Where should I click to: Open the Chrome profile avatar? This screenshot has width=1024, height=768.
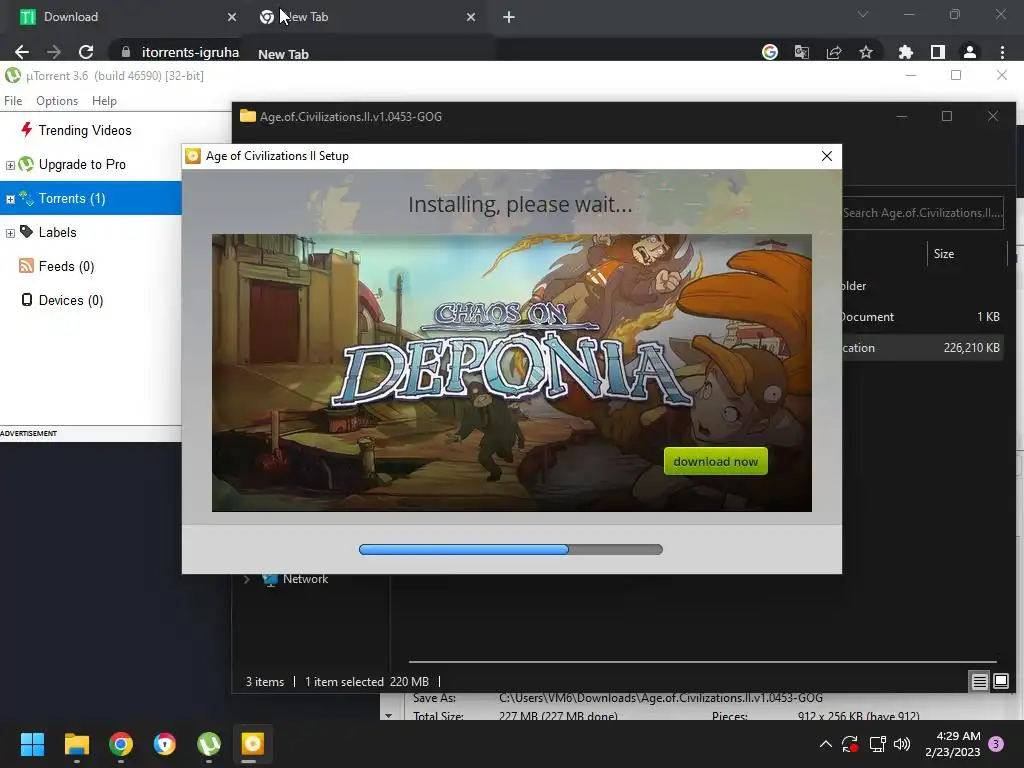(970, 52)
